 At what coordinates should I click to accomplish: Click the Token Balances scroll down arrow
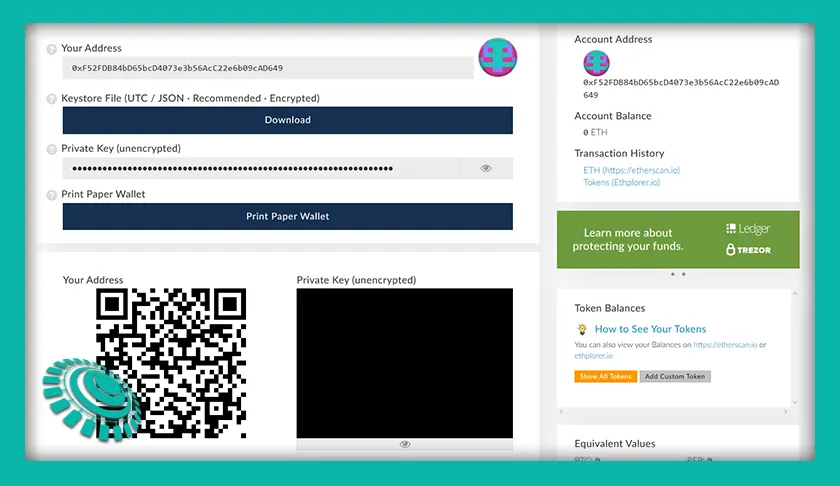coord(795,402)
